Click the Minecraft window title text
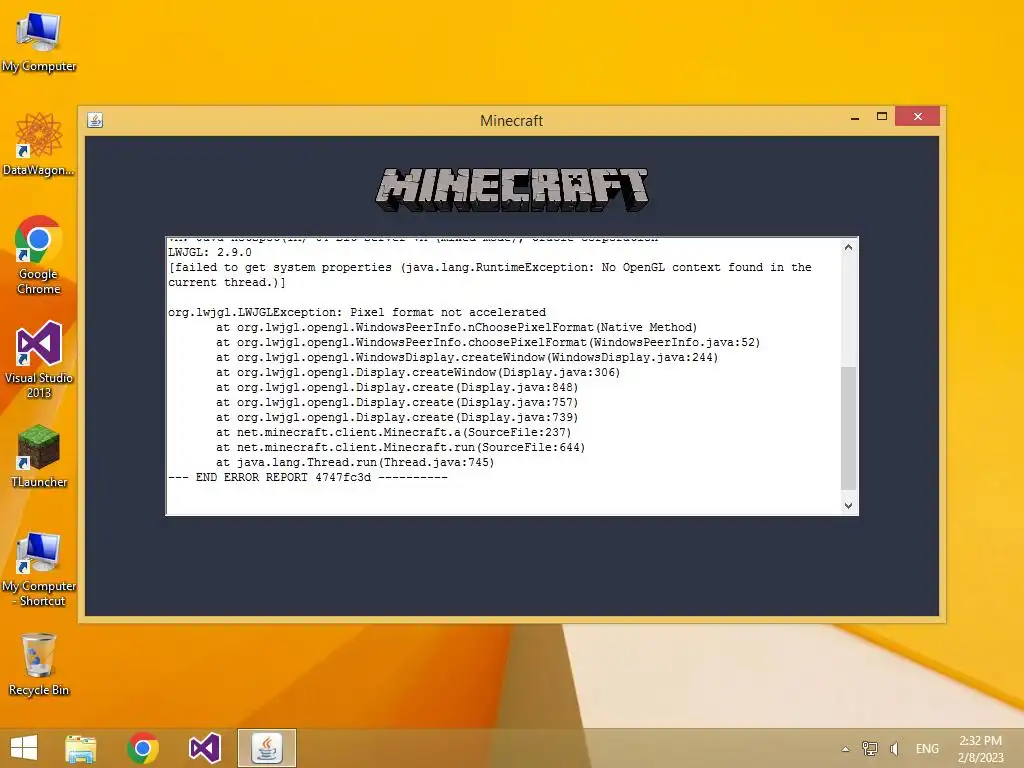Screen dimensions: 1024x768 (x=511, y=121)
